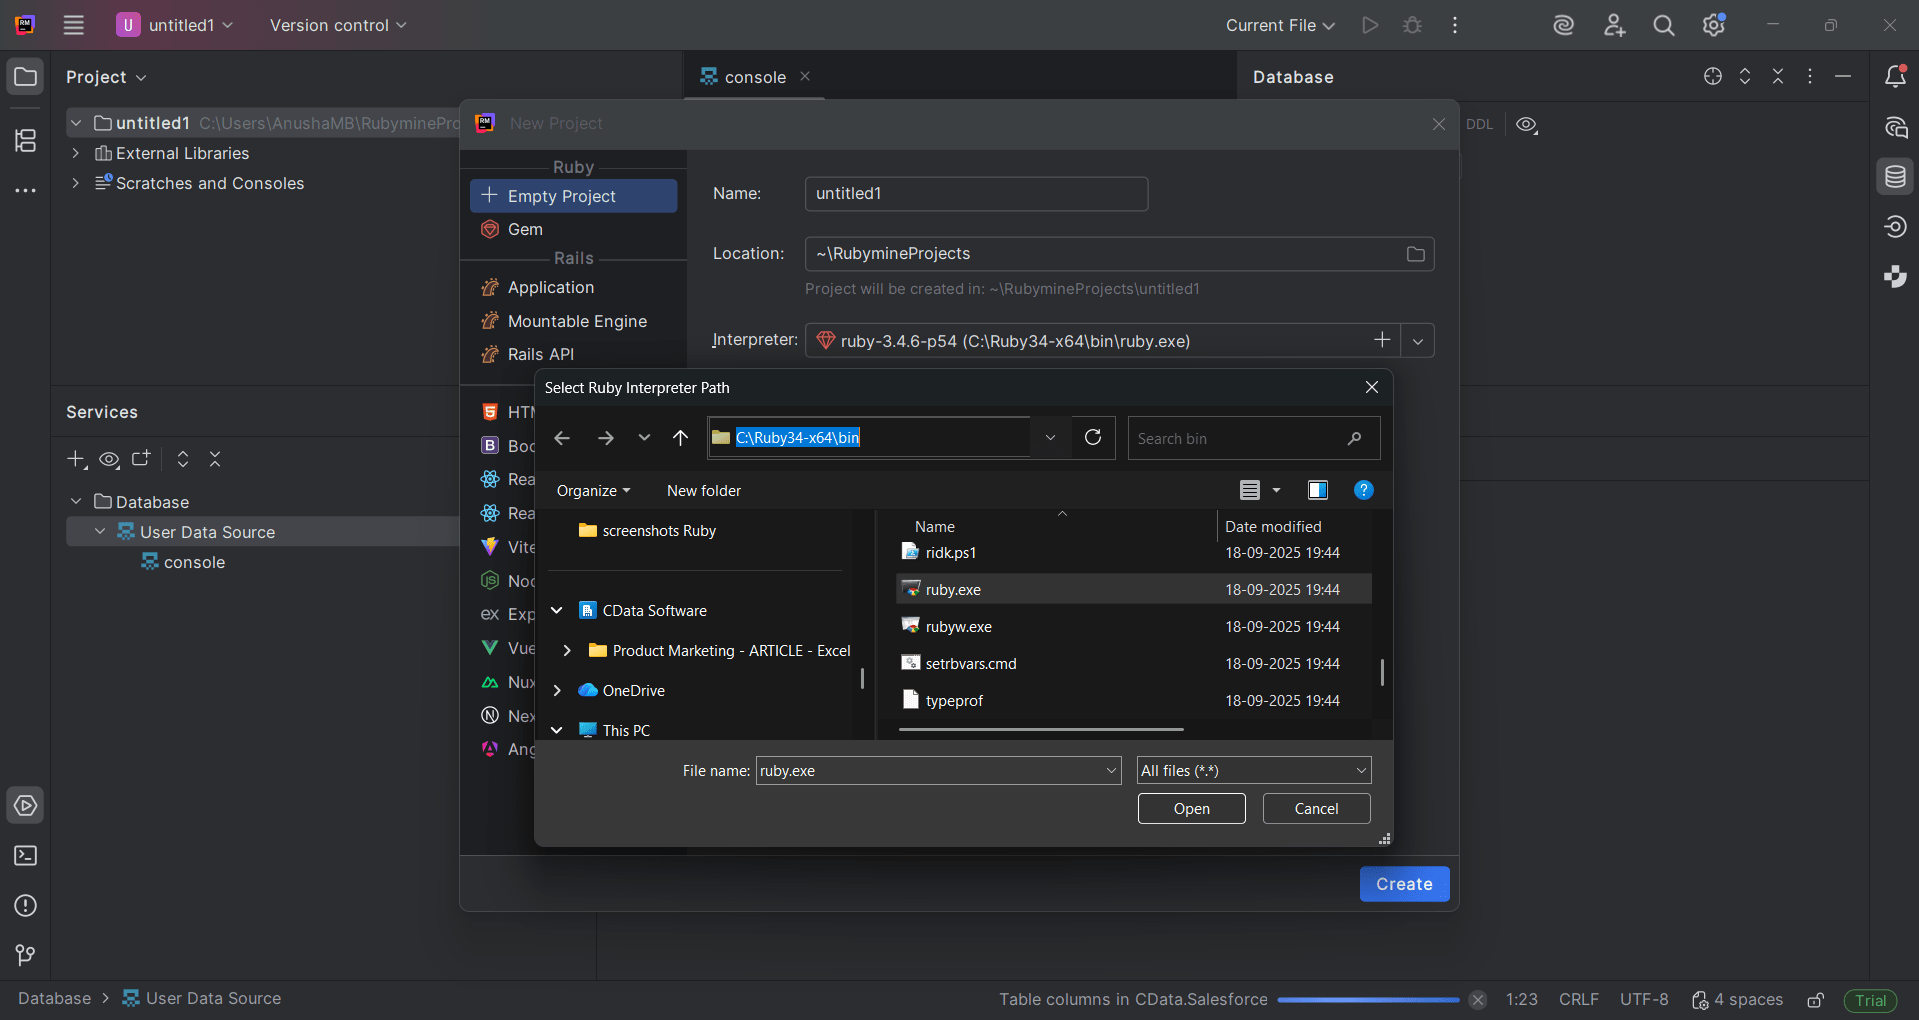The width and height of the screenshot is (1919, 1020).
Task: Toggle visibility options in Services toolbar
Action: (109, 459)
